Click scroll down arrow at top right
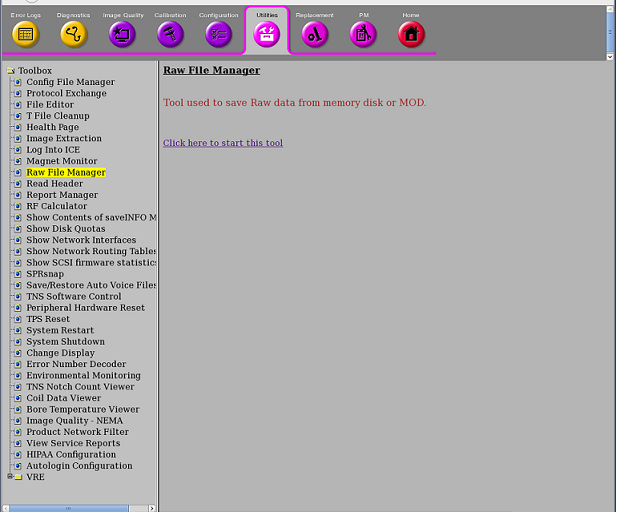 pyautogui.click(x=611, y=57)
